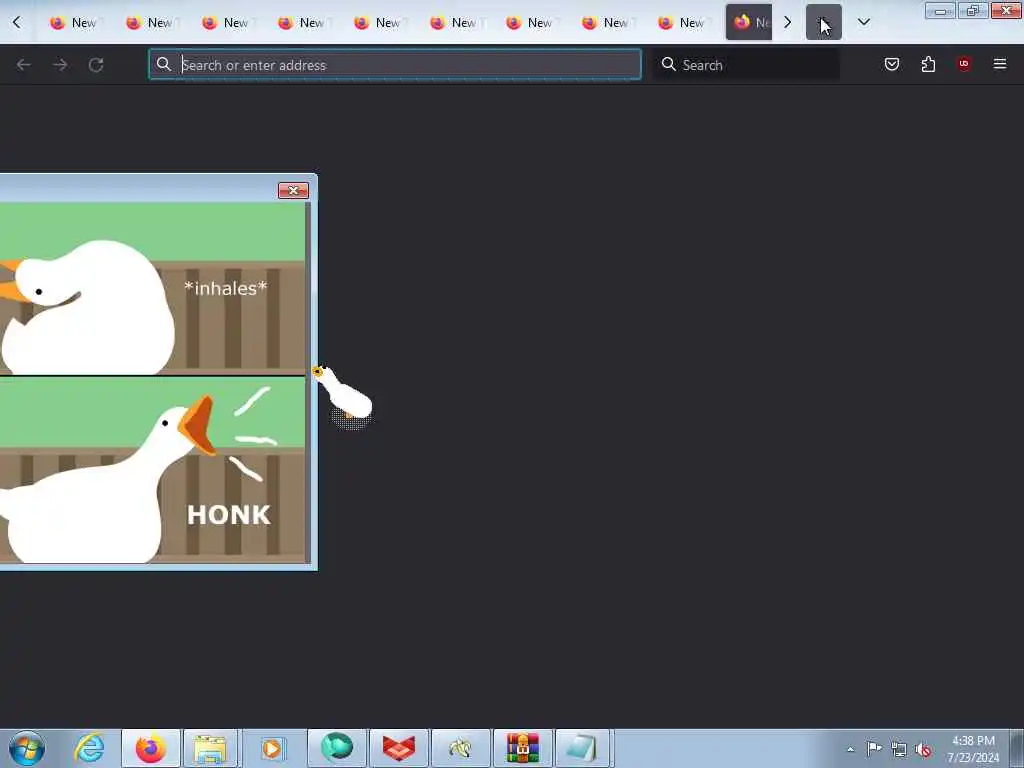Click the Show desktop strip
The image size is (1024, 768).
tap(1017, 749)
